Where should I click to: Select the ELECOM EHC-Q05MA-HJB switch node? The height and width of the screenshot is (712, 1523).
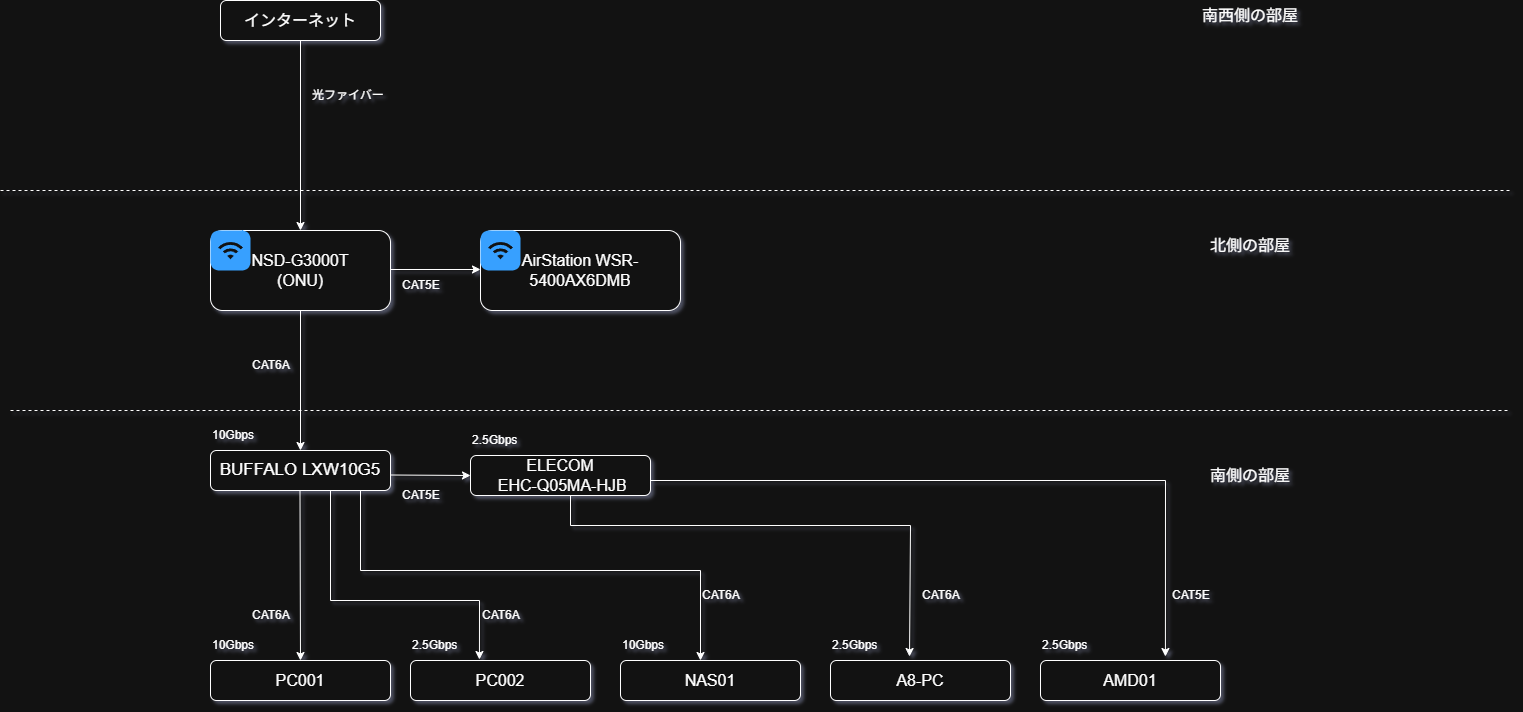(x=560, y=475)
